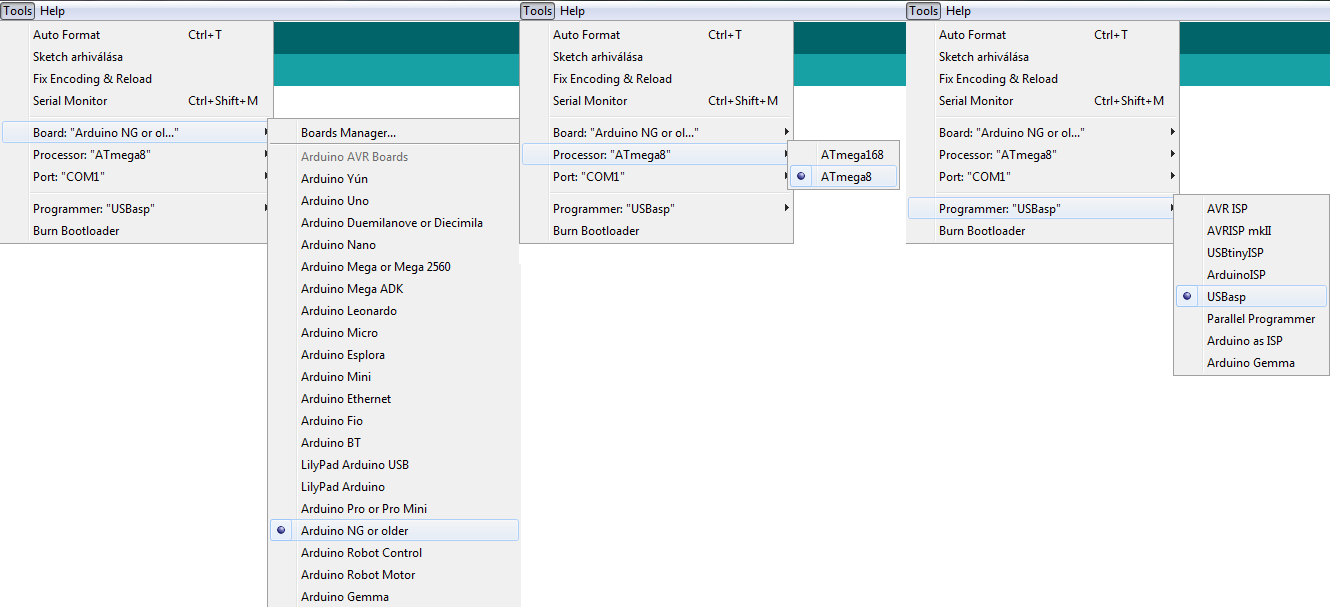Pick Arduino Gemma in programmer submenu
Image resolution: width=1332 pixels, height=607 pixels.
pos(1251,363)
